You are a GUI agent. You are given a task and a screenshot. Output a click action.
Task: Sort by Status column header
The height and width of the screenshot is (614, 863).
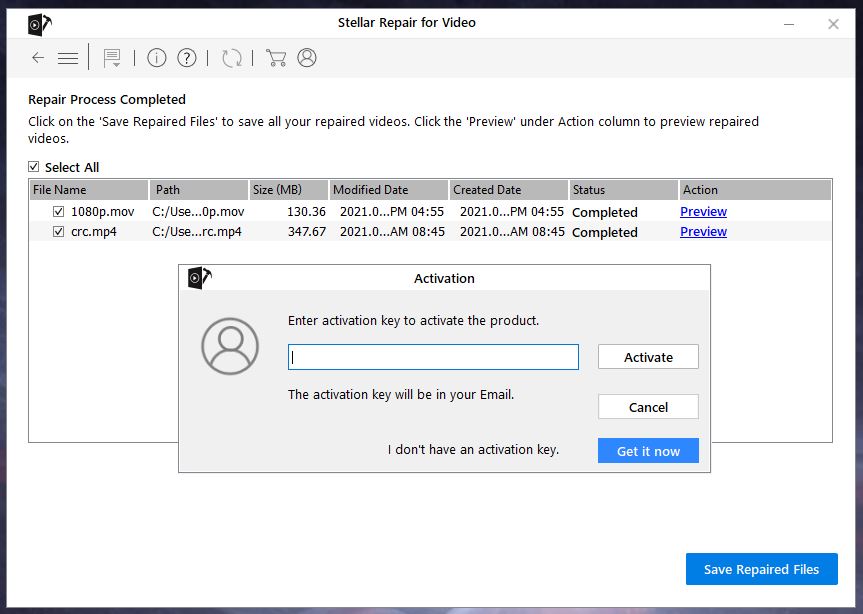(624, 190)
